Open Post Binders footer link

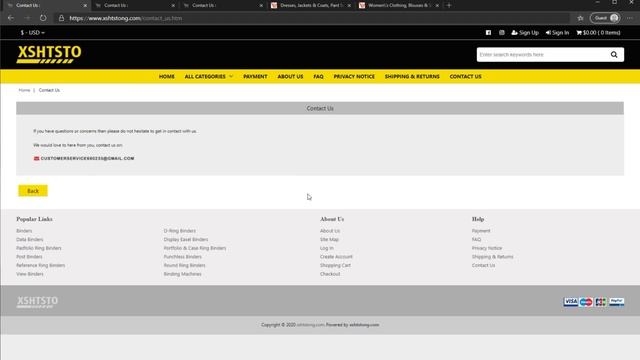29,257
